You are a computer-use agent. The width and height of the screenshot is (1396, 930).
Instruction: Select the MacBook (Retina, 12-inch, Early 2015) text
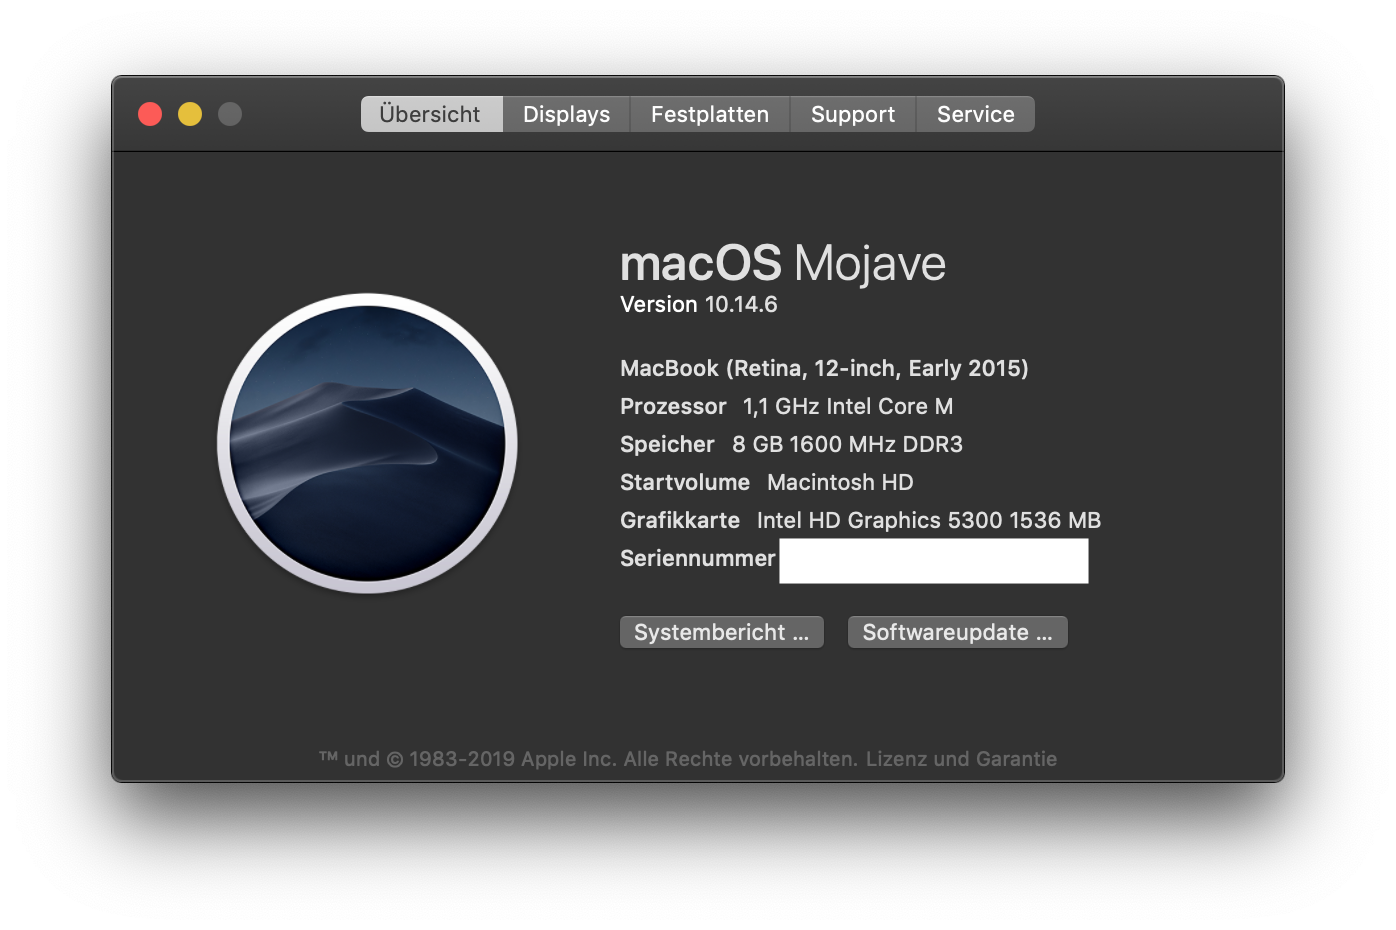pyautogui.click(x=824, y=368)
